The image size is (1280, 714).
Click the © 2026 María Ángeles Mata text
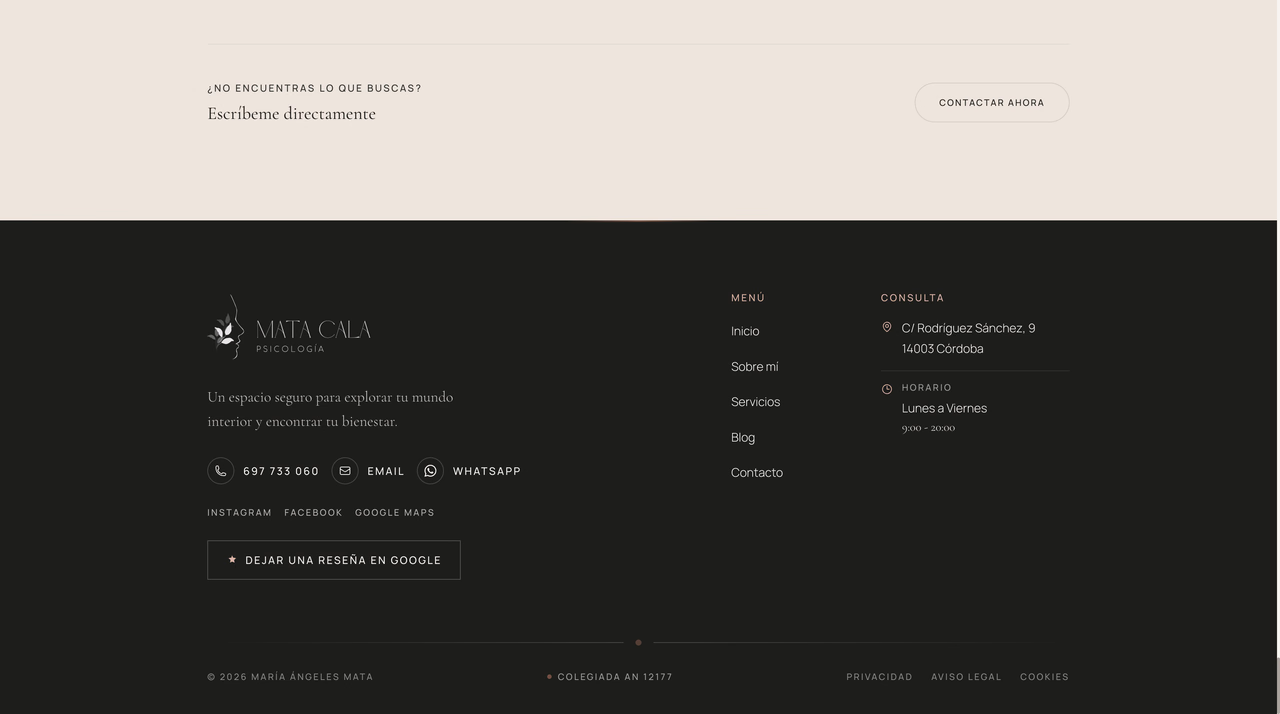point(290,677)
